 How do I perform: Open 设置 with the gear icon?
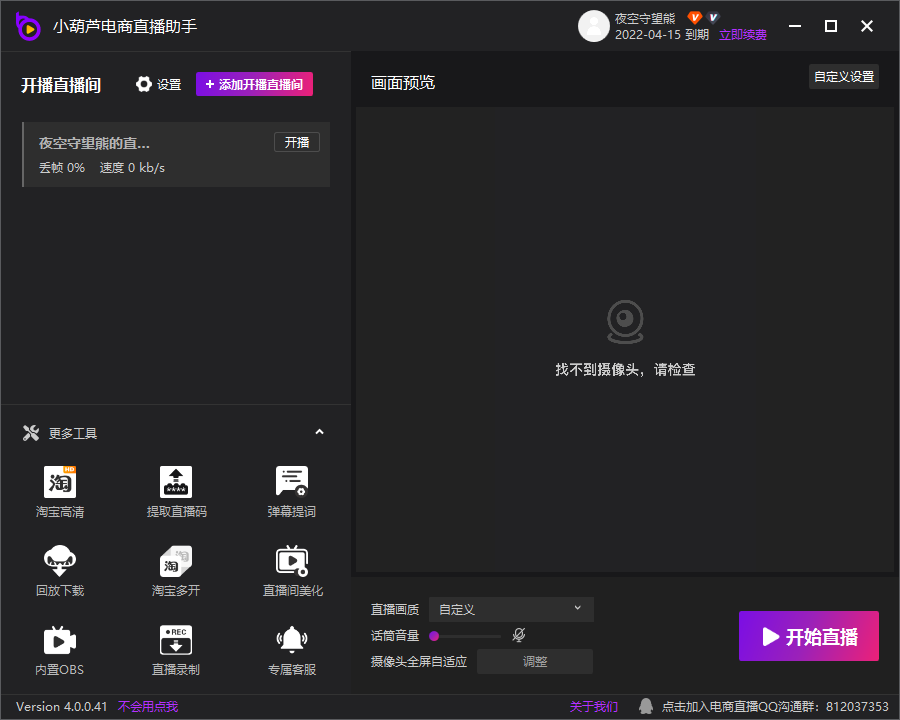click(145, 85)
